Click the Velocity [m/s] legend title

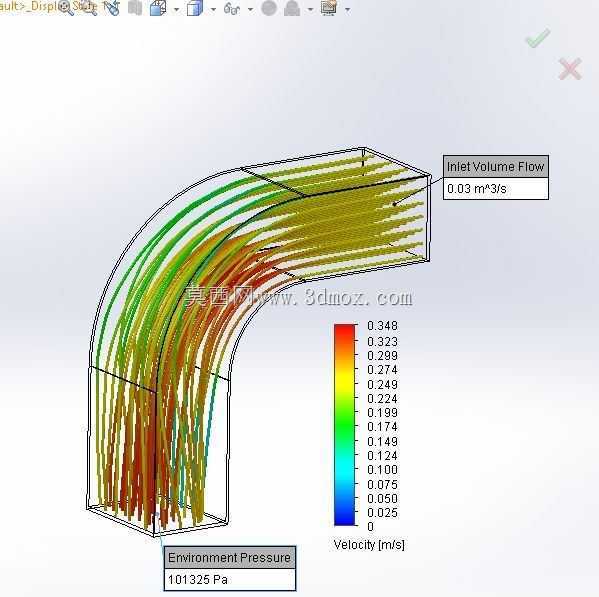tap(369, 545)
